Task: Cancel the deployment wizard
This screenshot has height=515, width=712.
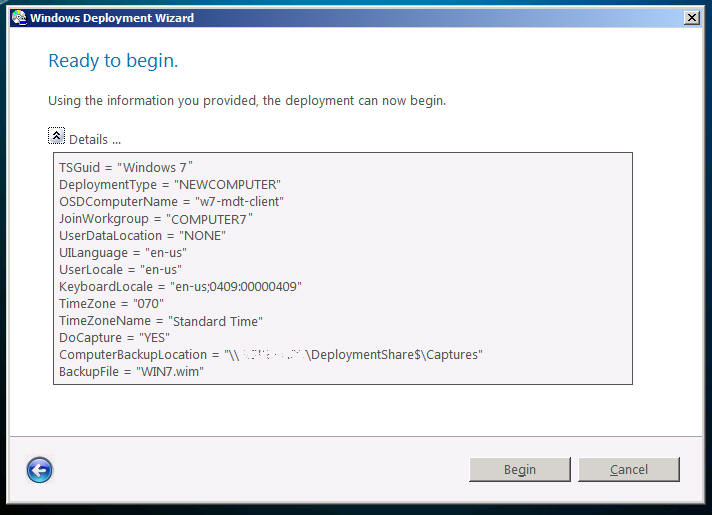Action: tap(628, 470)
